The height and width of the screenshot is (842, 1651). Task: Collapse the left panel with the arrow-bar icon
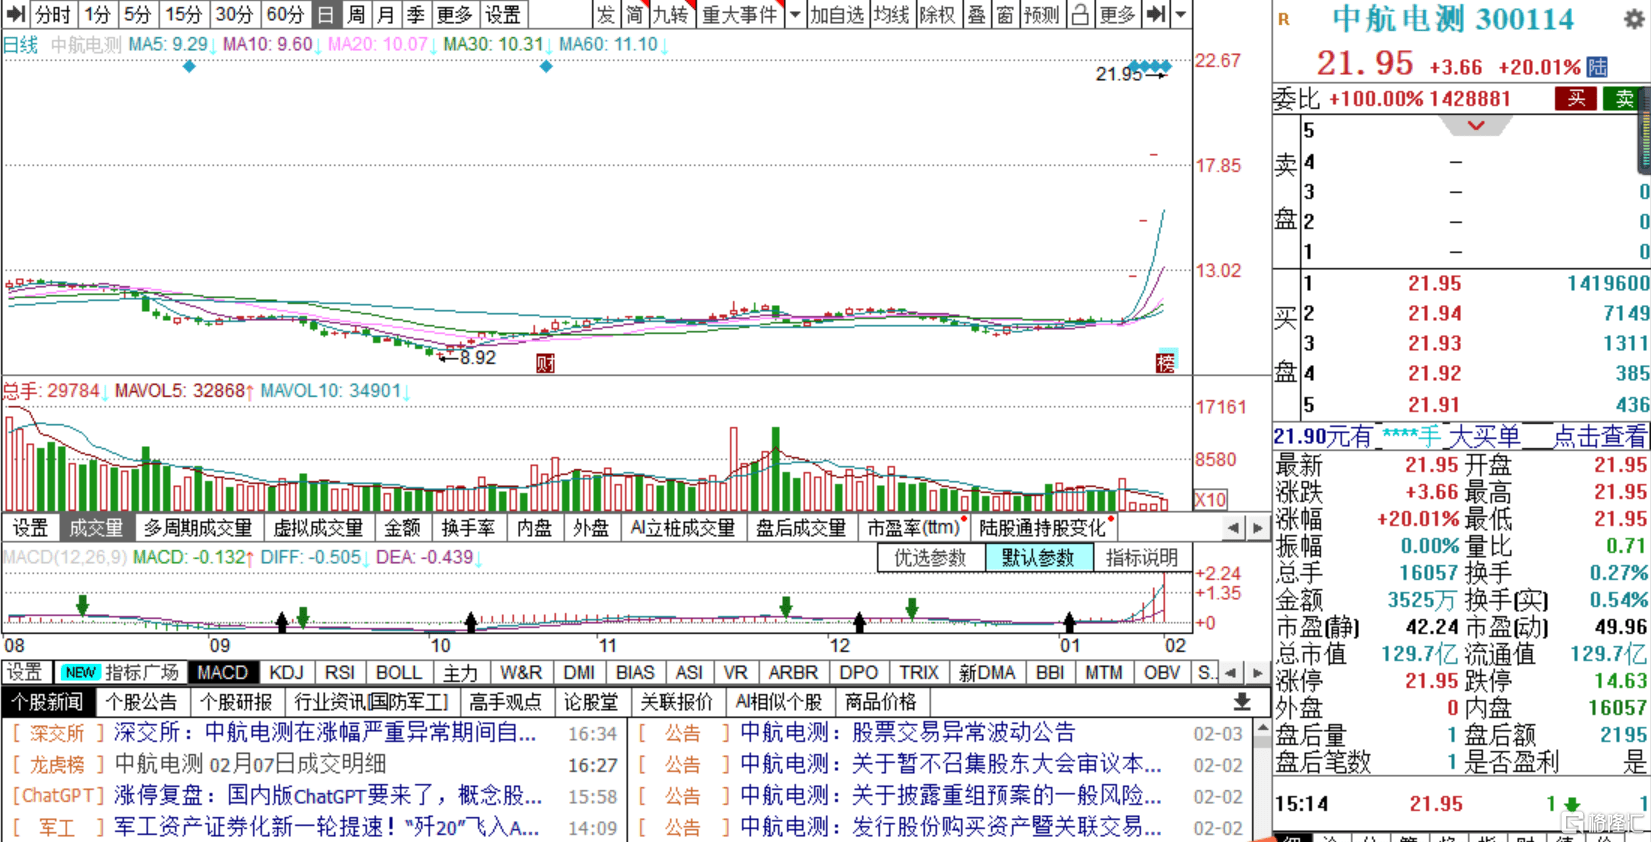tap(15, 14)
